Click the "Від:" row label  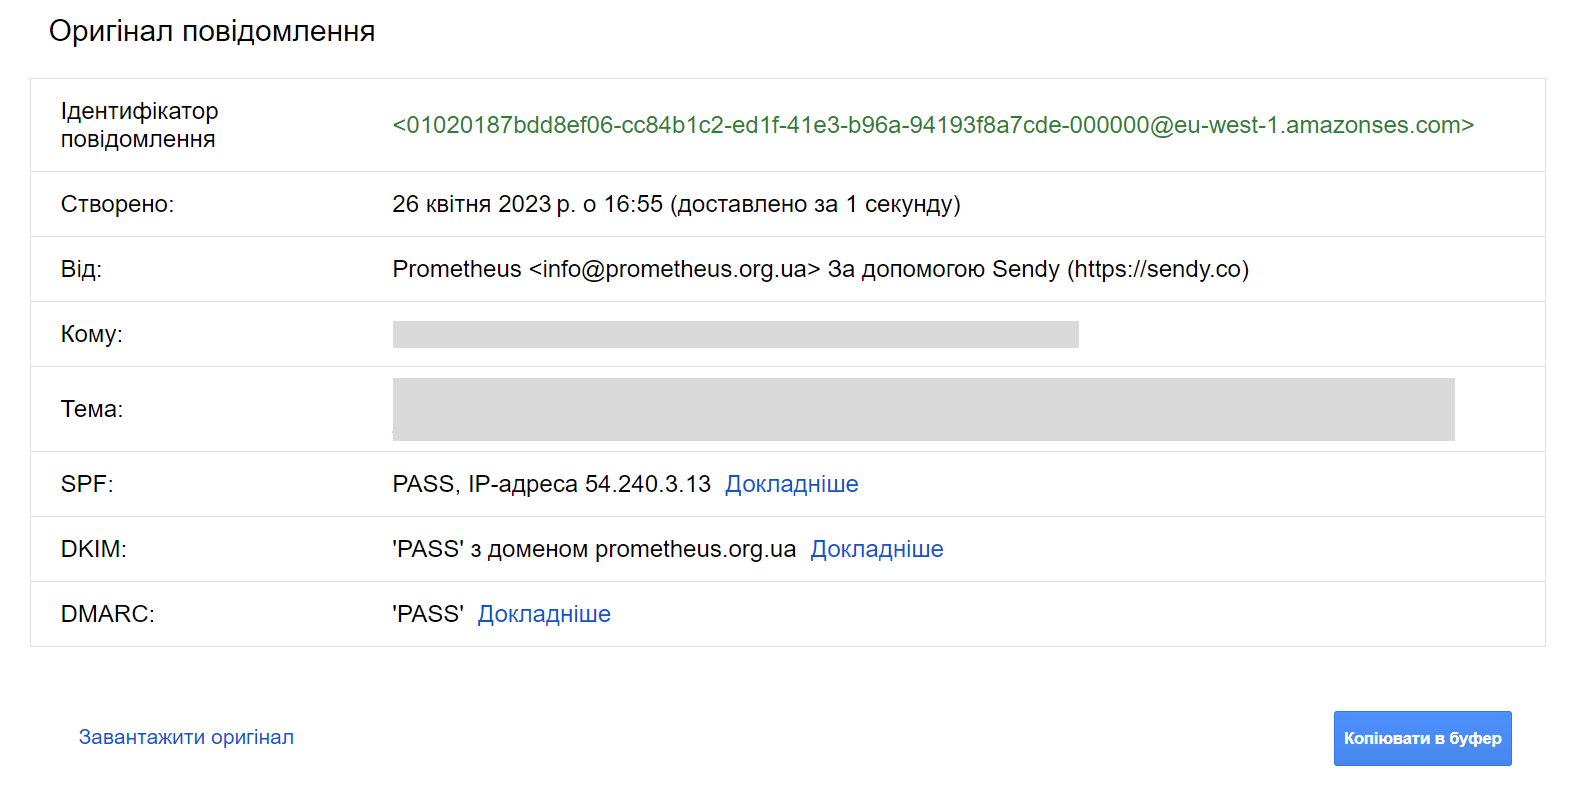[x=81, y=269]
